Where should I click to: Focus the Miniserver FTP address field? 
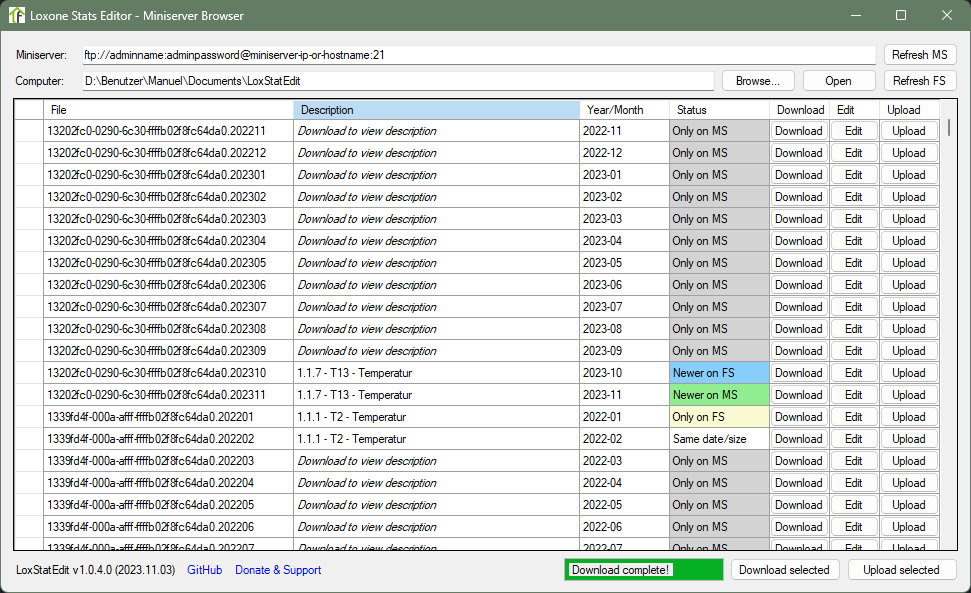point(479,55)
